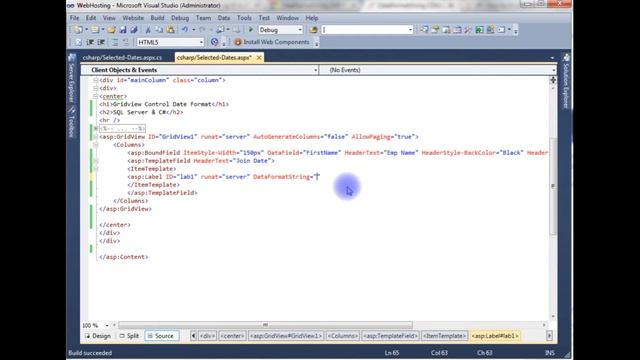
Task: Click the Copy icon in toolbar
Action: [x=159, y=30]
